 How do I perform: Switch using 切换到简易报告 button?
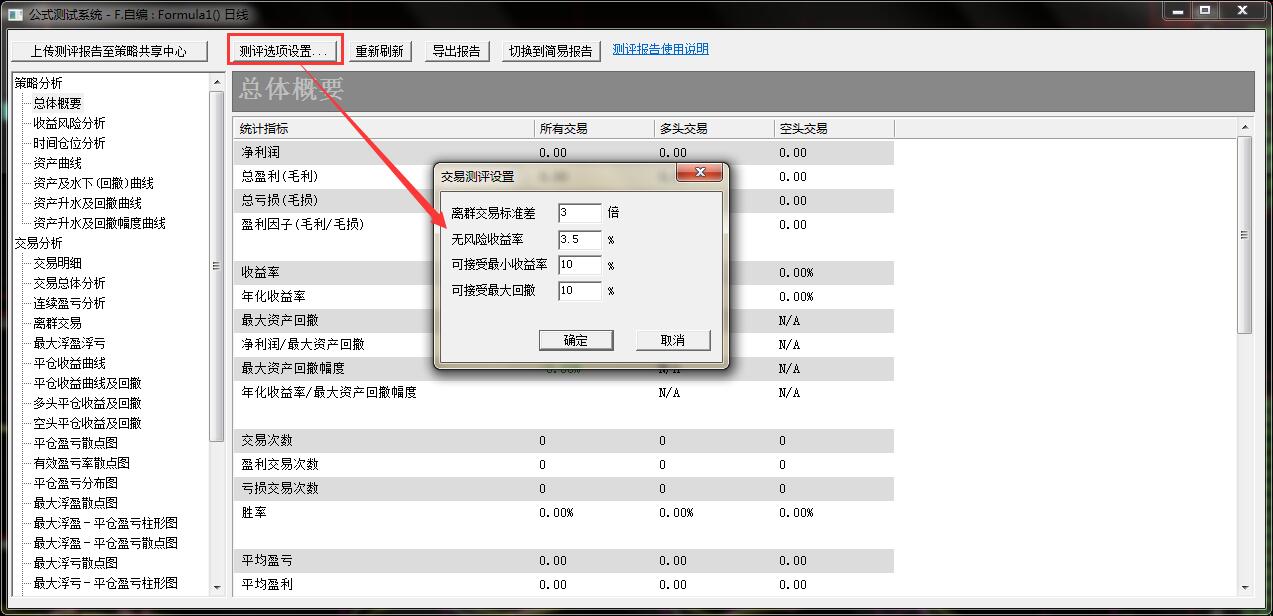(550, 51)
